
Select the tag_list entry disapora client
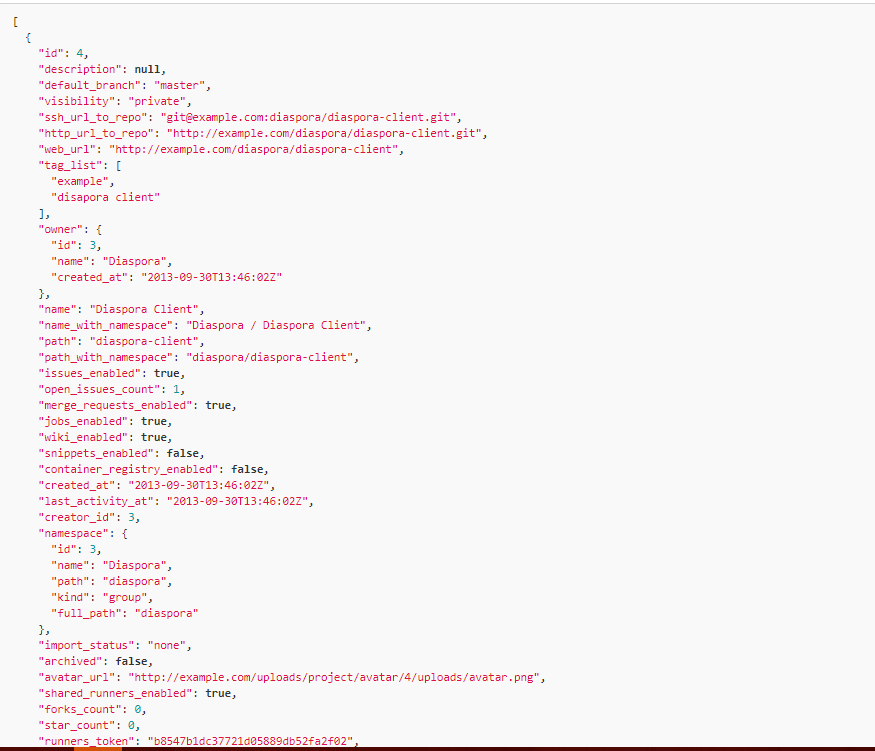tap(106, 197)
